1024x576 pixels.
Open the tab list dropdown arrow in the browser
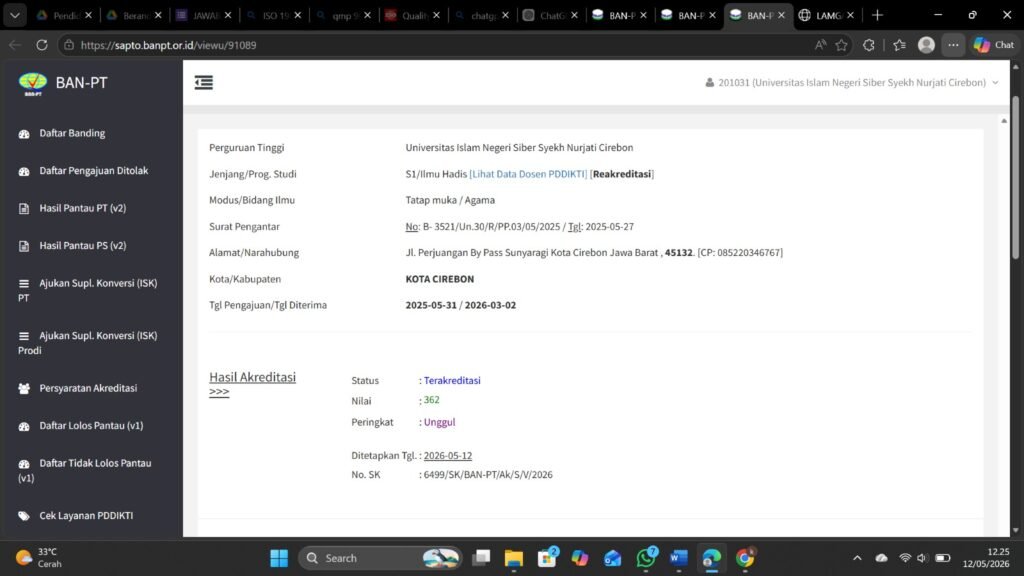(x=14, y=15)
